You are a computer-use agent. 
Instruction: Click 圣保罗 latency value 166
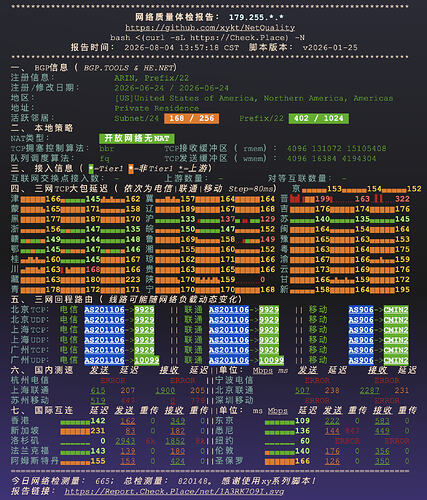tap(302, 461)
